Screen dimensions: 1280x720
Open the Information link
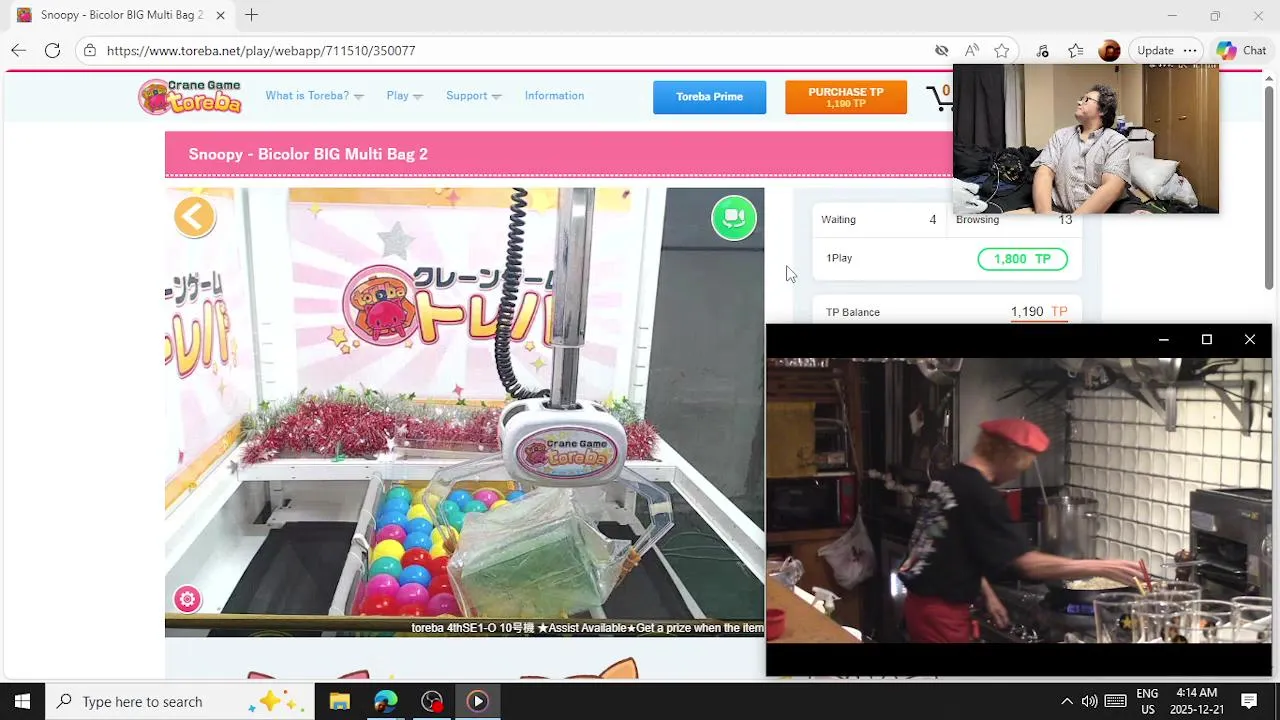point(554,96)
